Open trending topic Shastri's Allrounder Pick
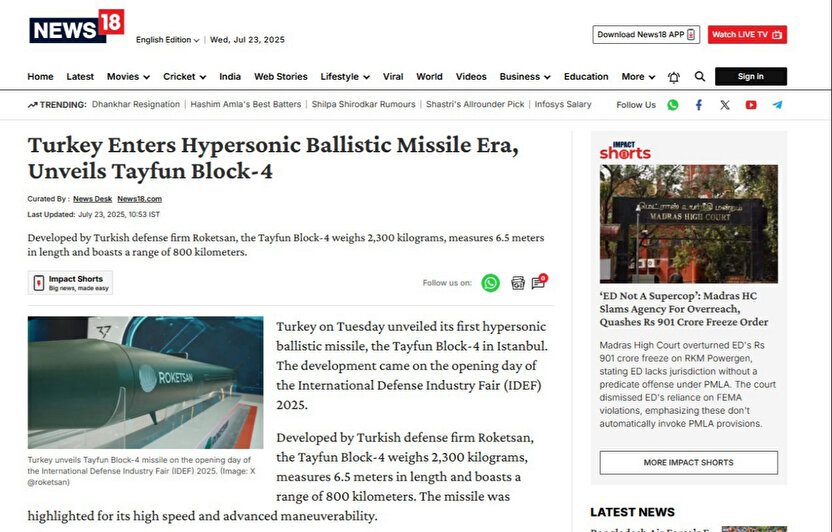Screen dimensions: 832x532 click(x=475, y=104)
